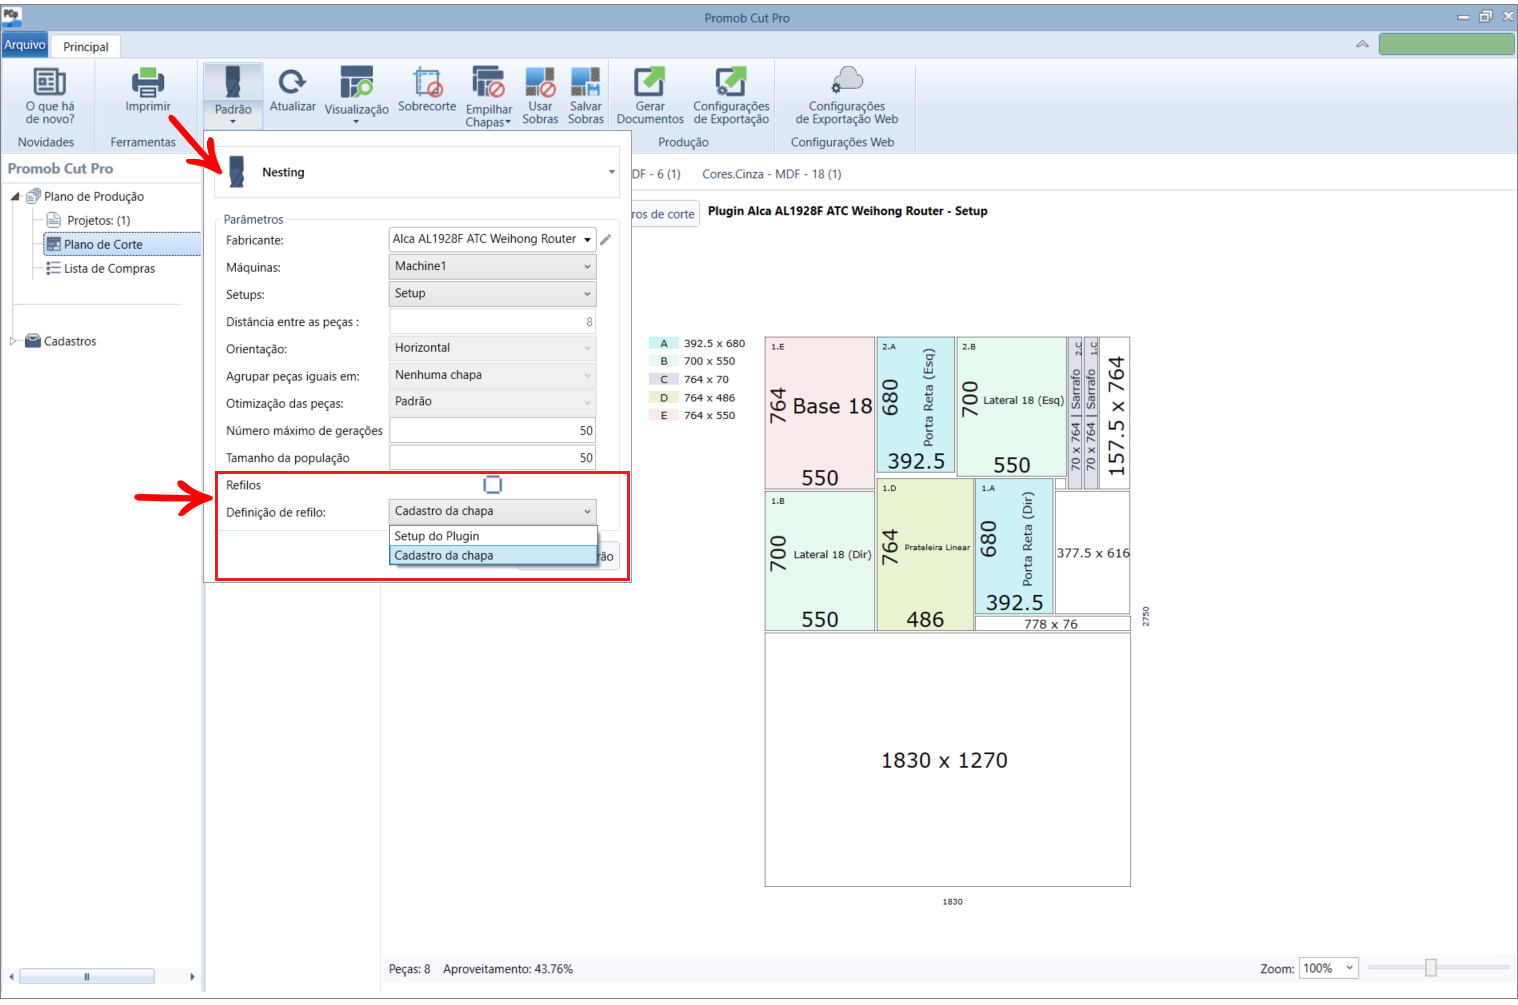
Task: Refresh the plan with the Atualizar icon
Action: coord(292,81)
